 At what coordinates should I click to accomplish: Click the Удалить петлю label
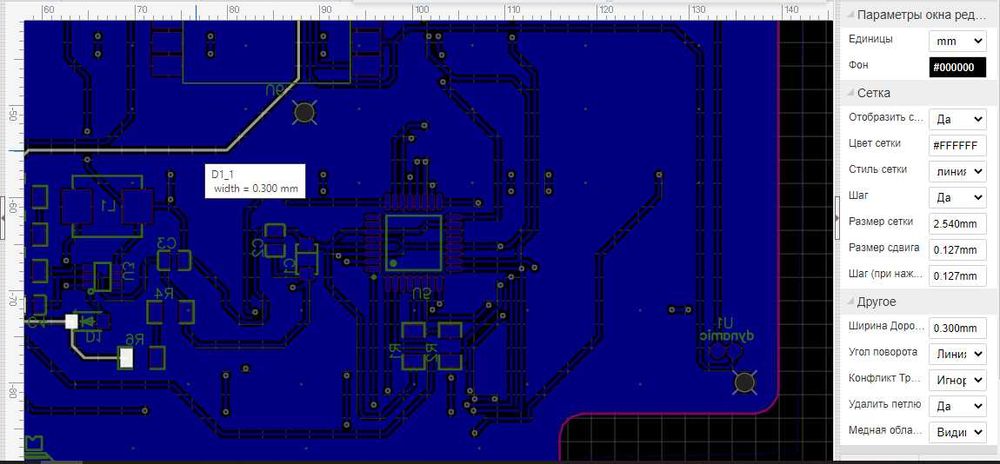coord(885,404)
